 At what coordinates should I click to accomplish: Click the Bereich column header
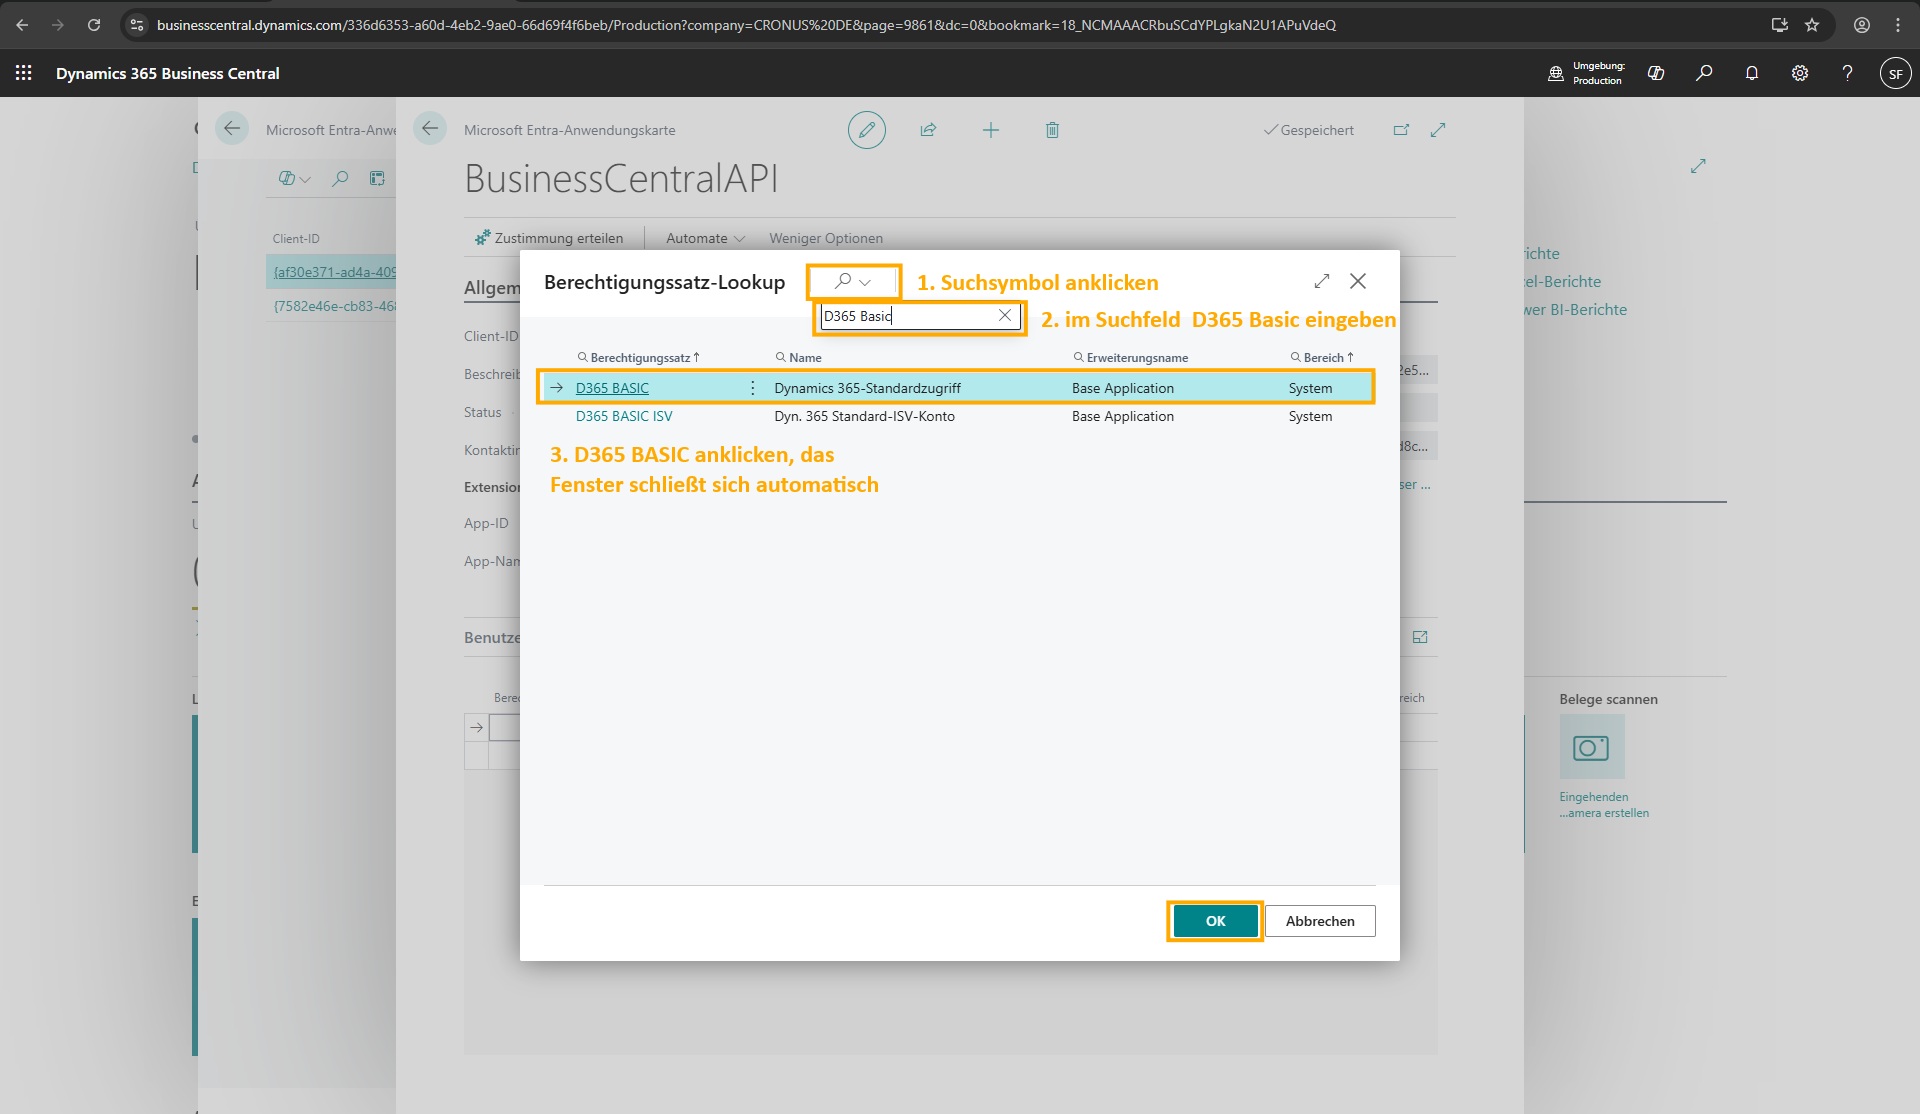coord(1322,357)
